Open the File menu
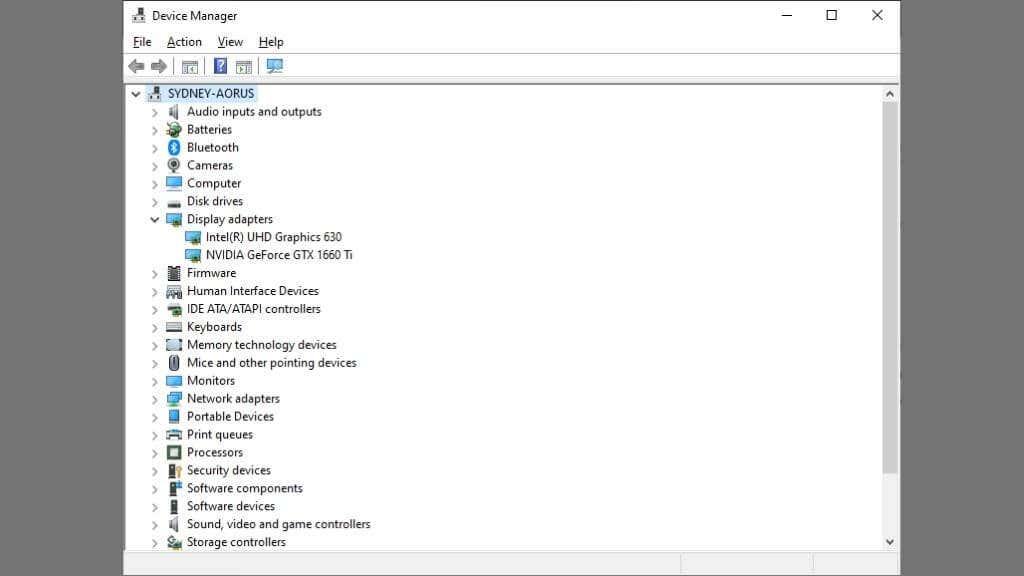This screenshot has width=1024, height=576. pyautogui.click(x=142, y=42)
